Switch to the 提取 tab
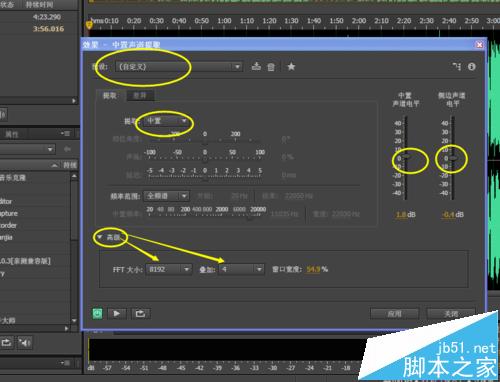Image resolution: width=500 pixels, height=382 pixels. point(110,96)
